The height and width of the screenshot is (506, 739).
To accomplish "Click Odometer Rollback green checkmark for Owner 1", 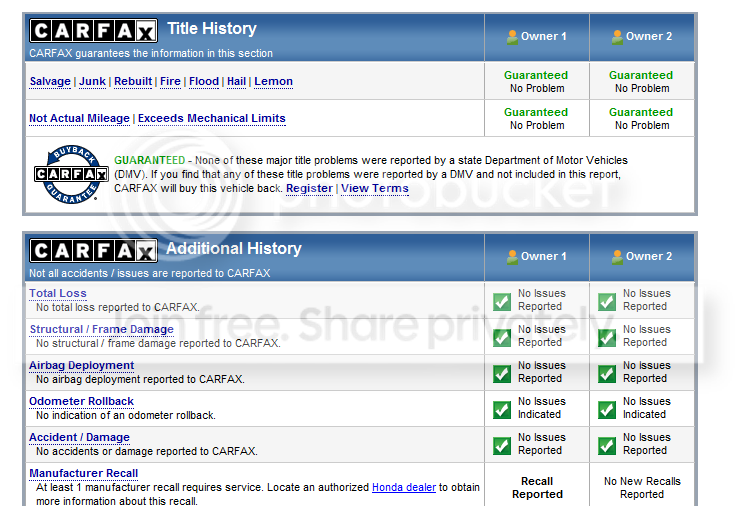I will coord(502,409).
